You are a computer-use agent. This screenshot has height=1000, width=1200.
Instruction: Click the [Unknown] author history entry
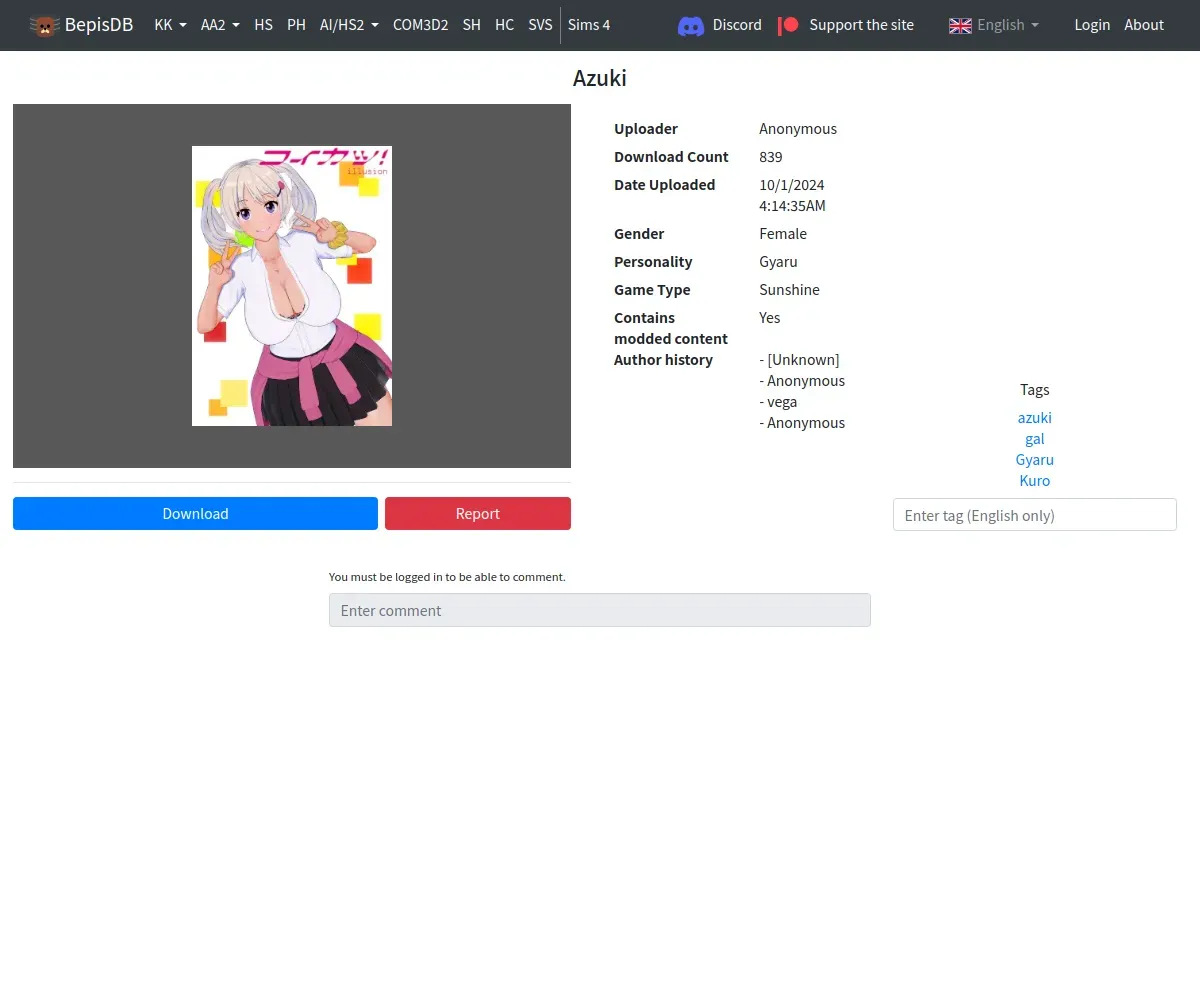tap(800, 360)
